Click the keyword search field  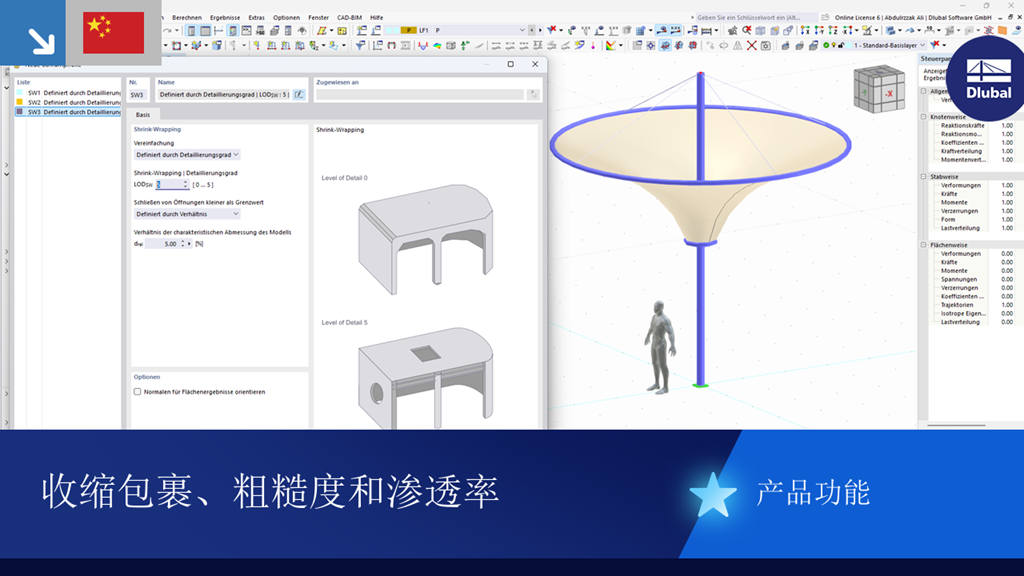(756, 18)
